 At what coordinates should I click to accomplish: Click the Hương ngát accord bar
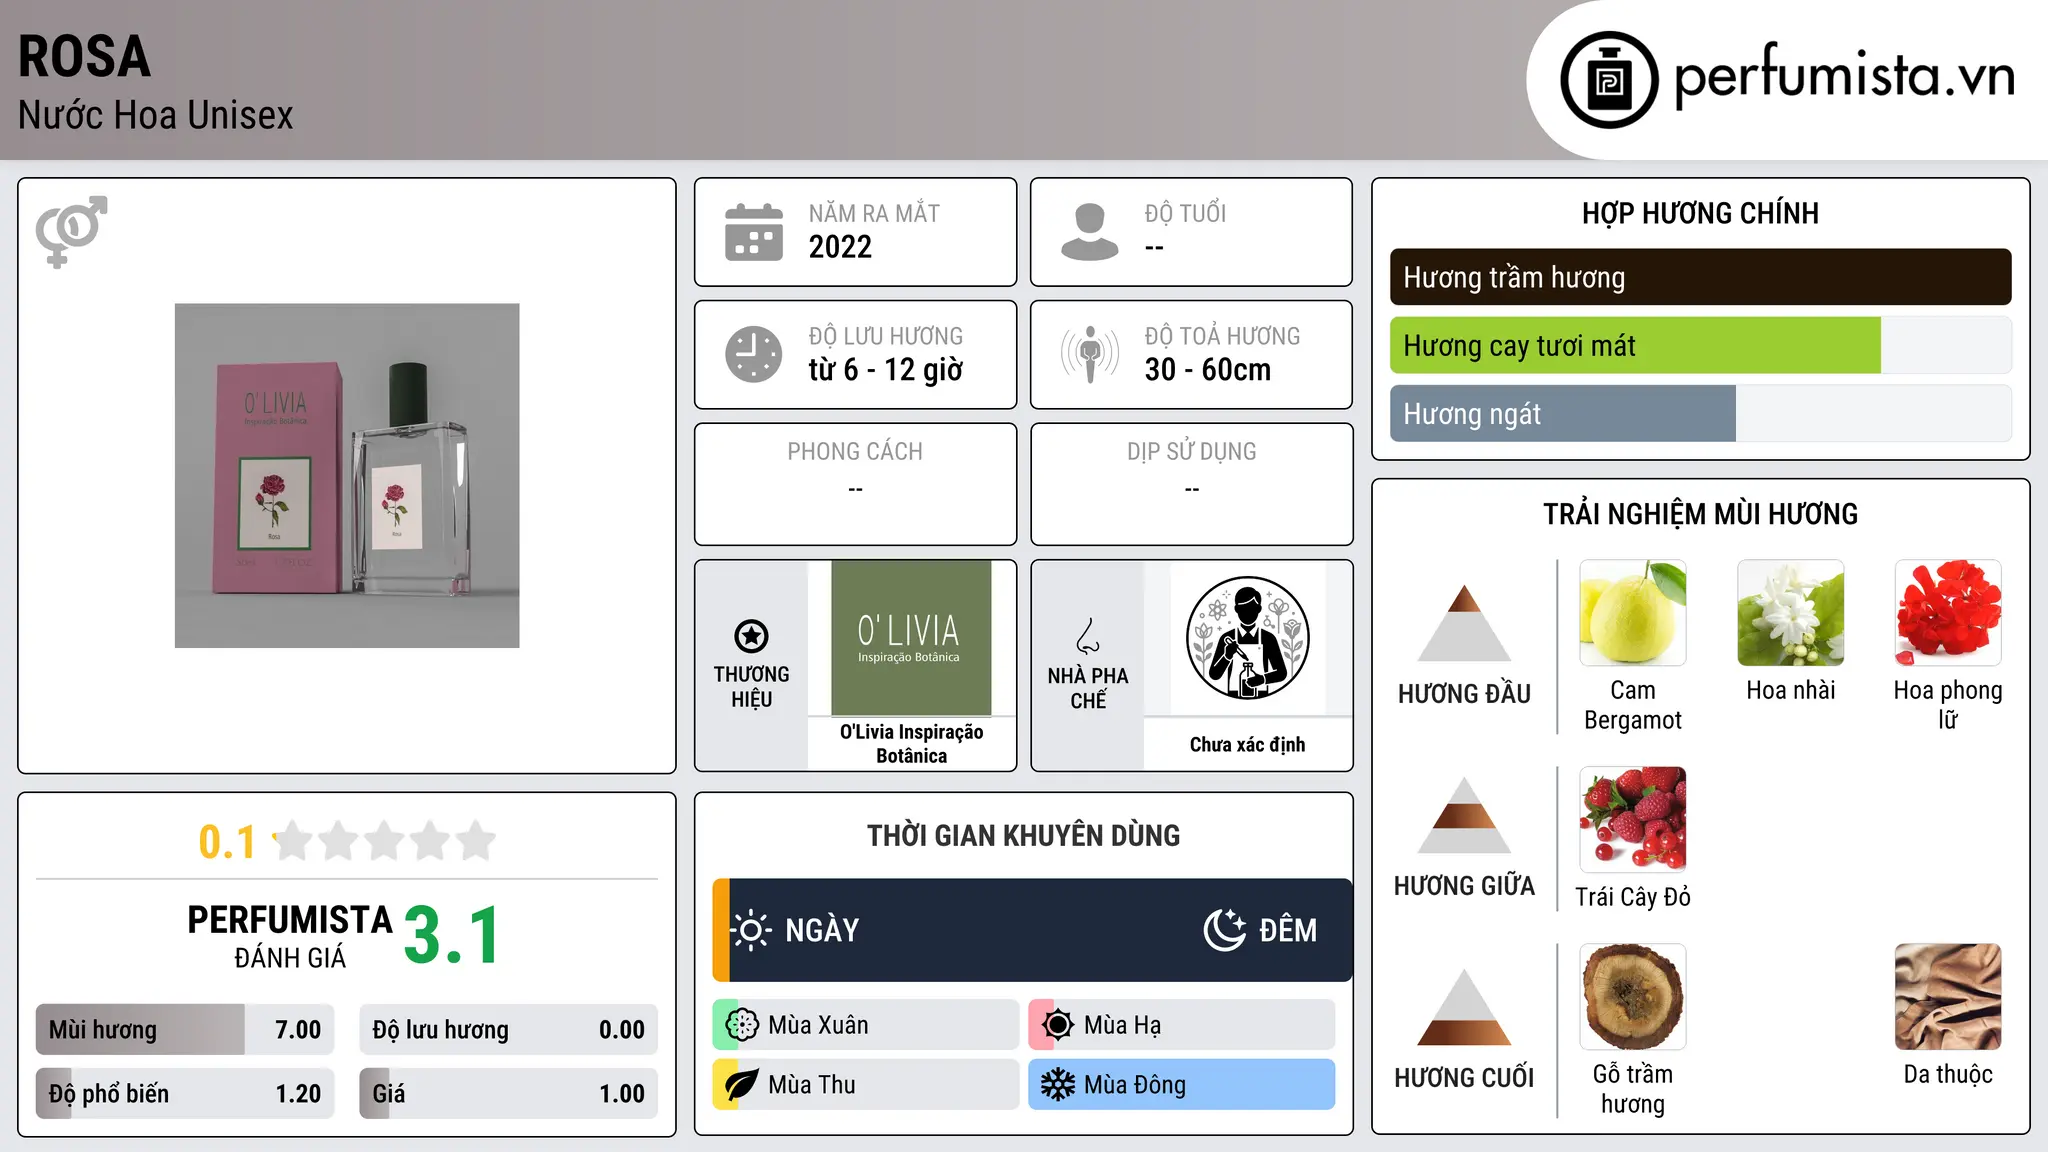[1701, 414]
